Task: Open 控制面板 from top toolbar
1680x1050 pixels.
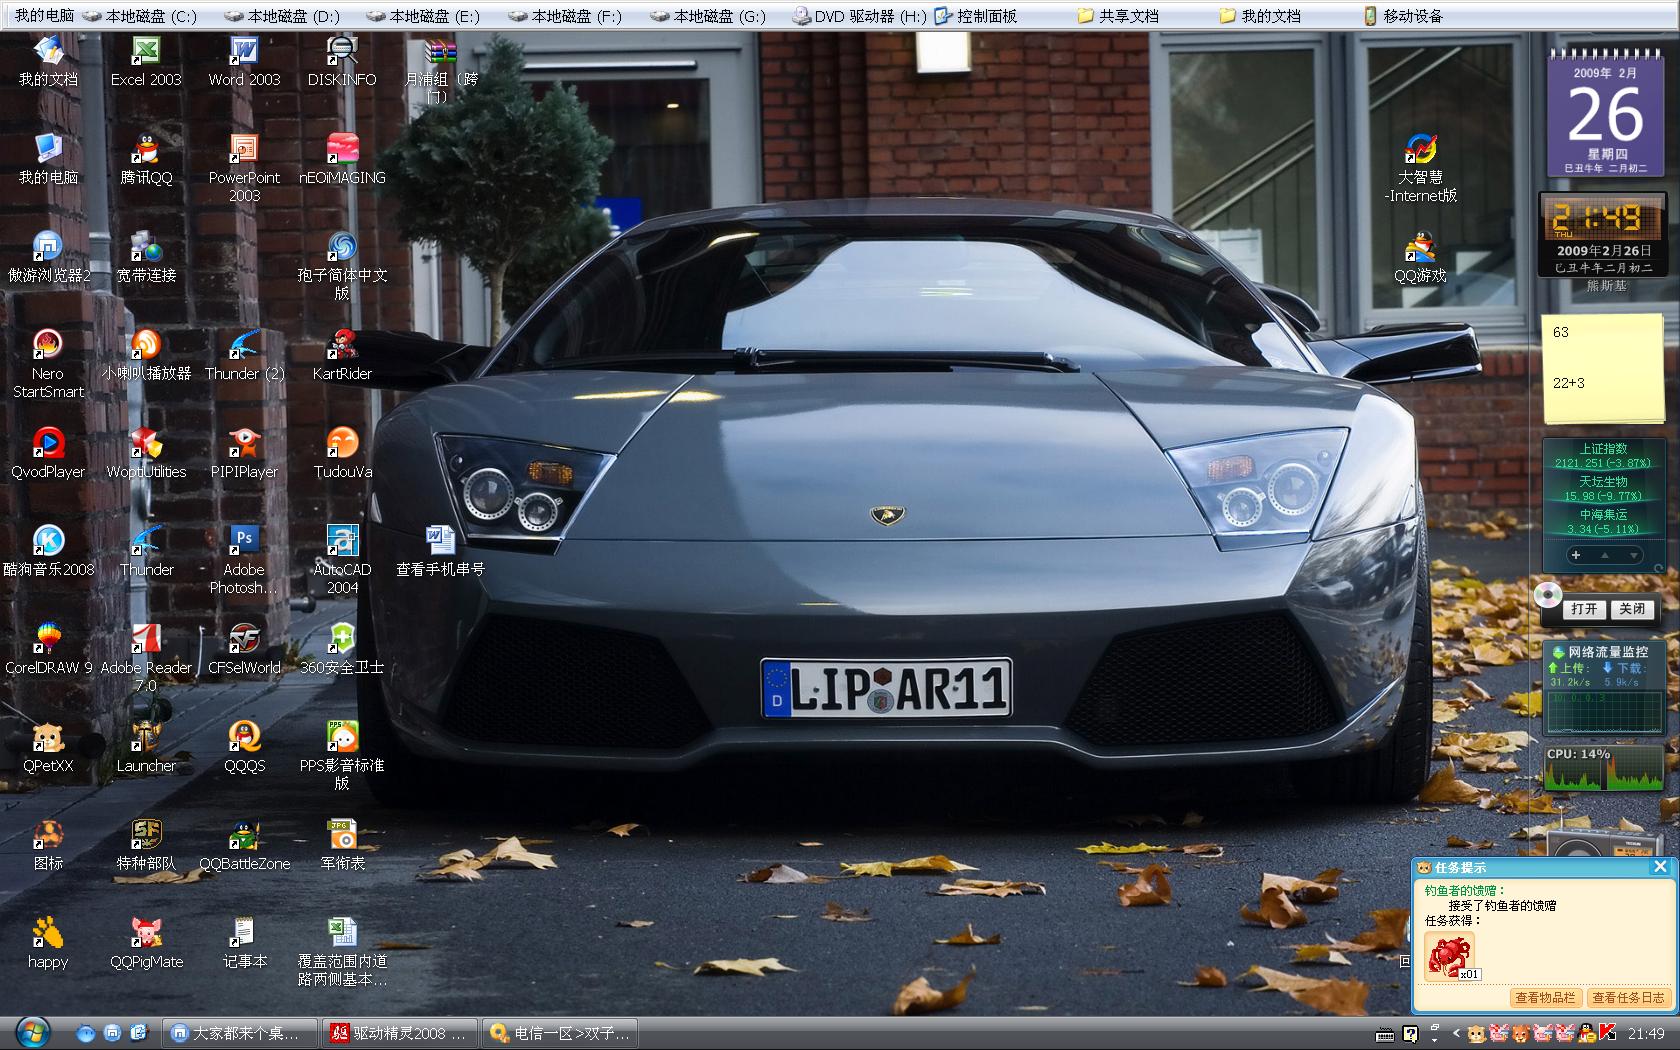Action: click(976, 16)
